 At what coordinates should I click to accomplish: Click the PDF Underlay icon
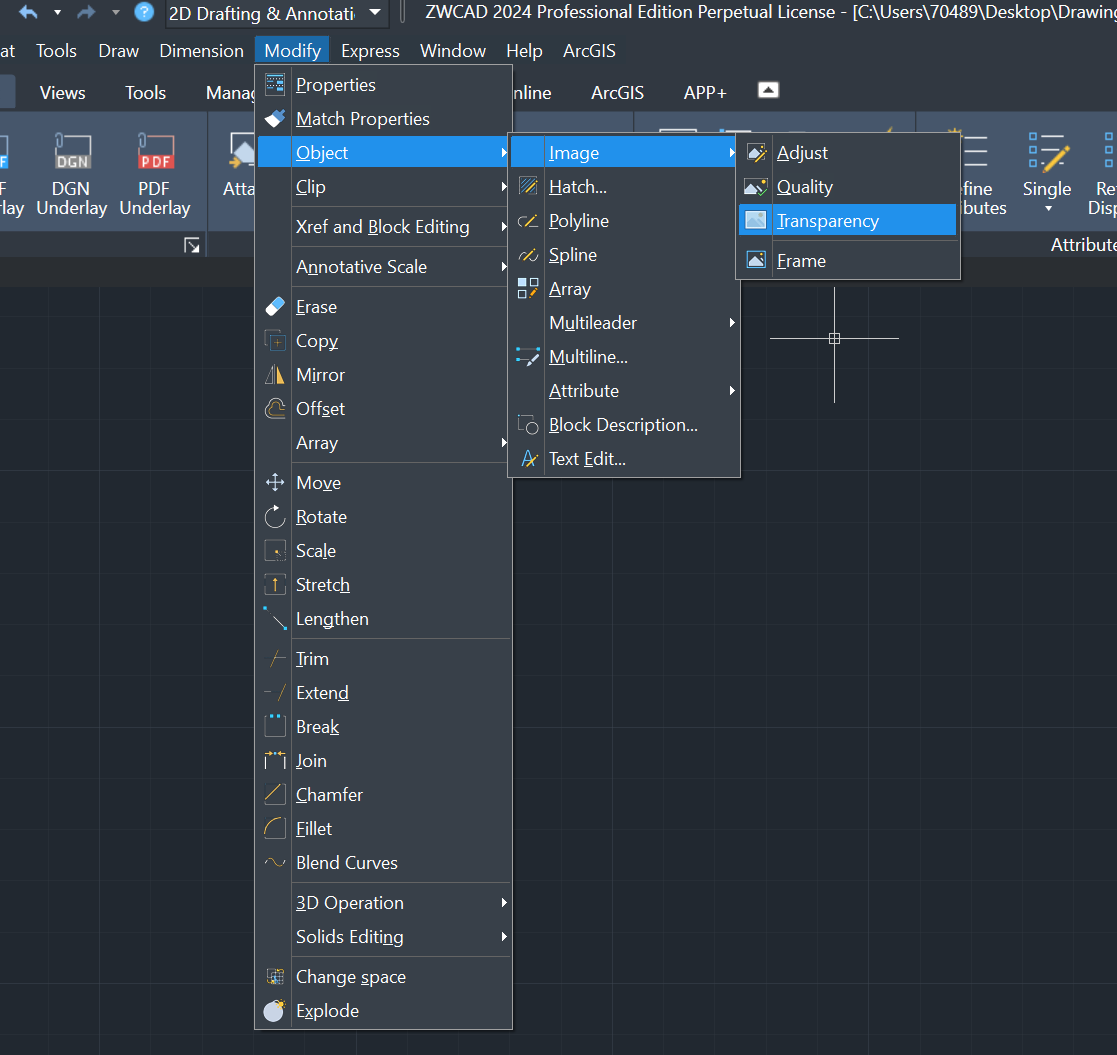[x=156, y=151]
